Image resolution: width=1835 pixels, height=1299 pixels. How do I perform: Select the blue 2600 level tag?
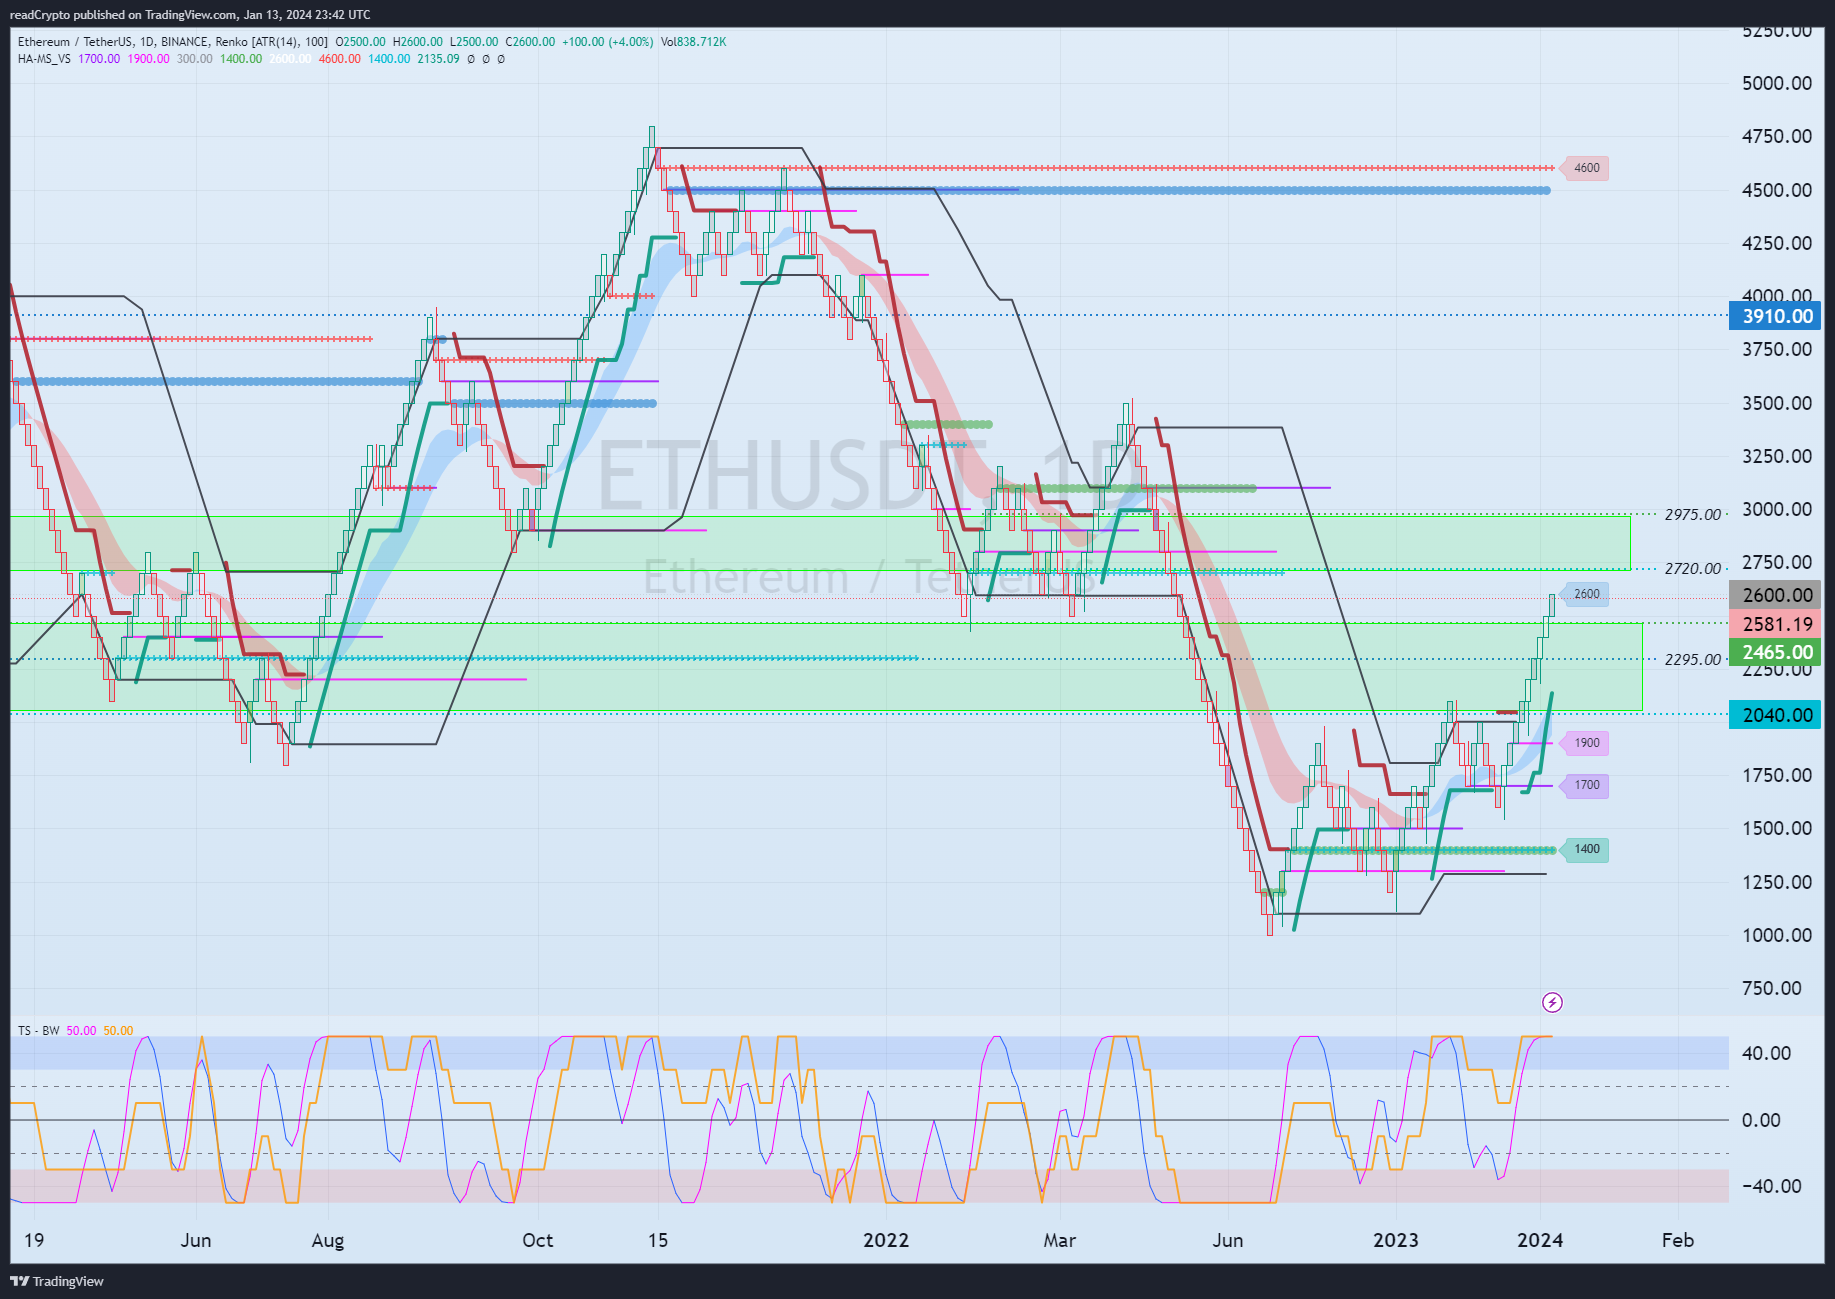pyautogui.click(x=1586, y=594)
